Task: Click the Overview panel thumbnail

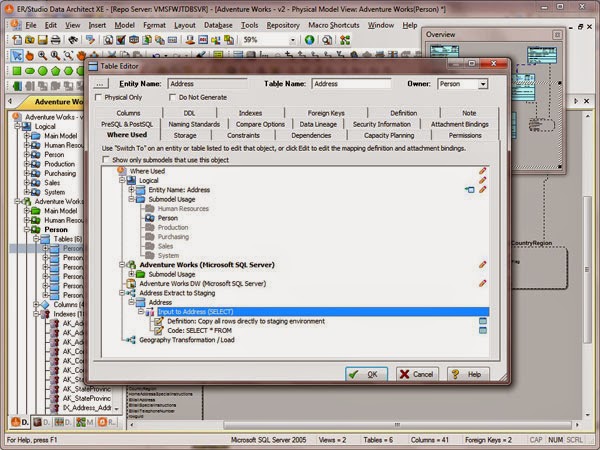Action: tap(494, 107)
